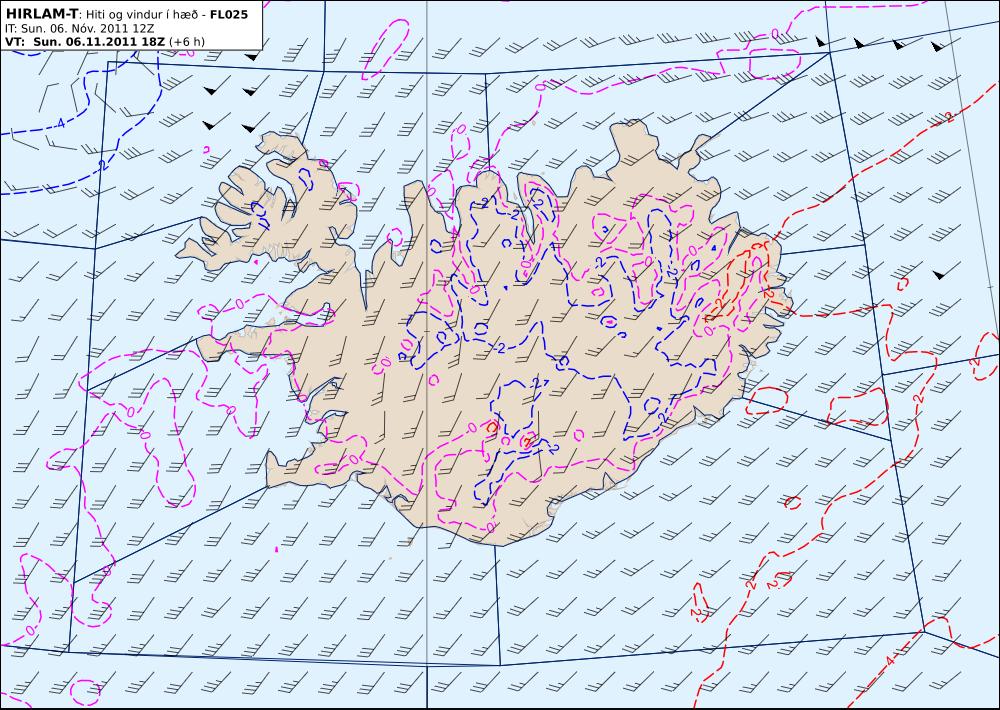1000x710 pixels.
Task: Click the red '4' contour label
Action: (890, 660)
